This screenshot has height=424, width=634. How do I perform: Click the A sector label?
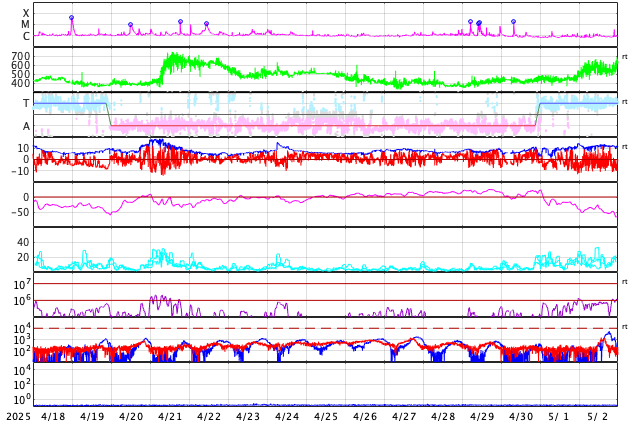point(26,126)
